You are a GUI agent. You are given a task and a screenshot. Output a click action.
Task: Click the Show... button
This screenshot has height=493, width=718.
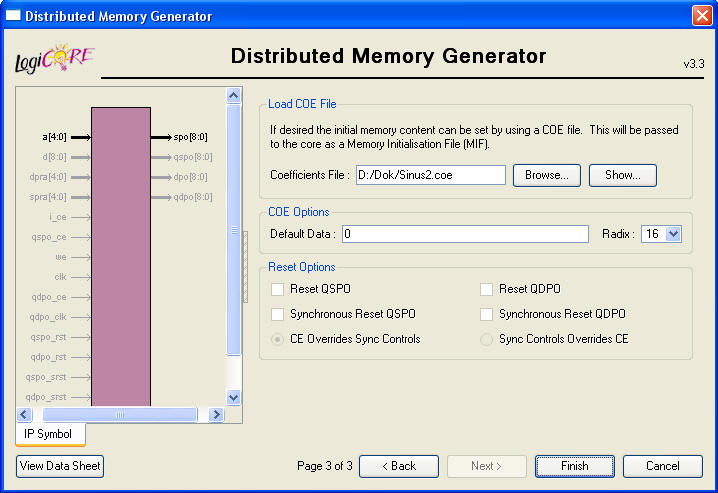tap(623, 175)
